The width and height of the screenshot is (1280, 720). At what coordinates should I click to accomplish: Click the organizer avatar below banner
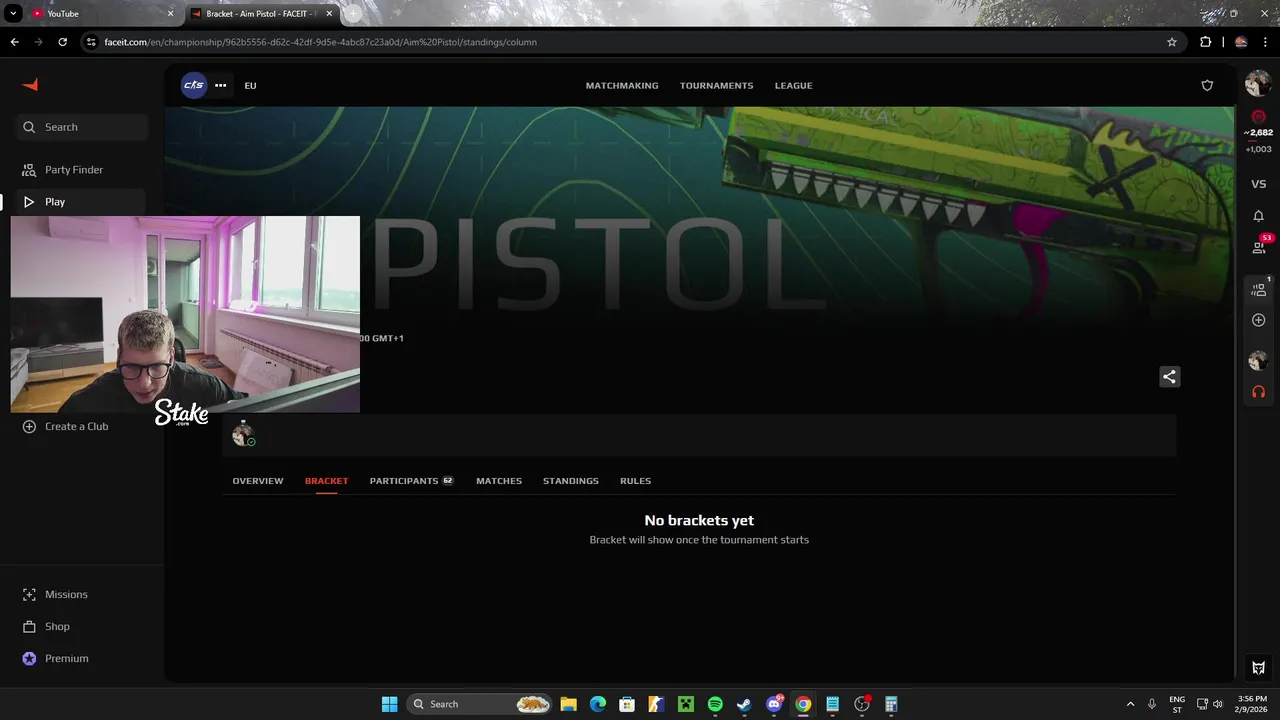point(243,434)
